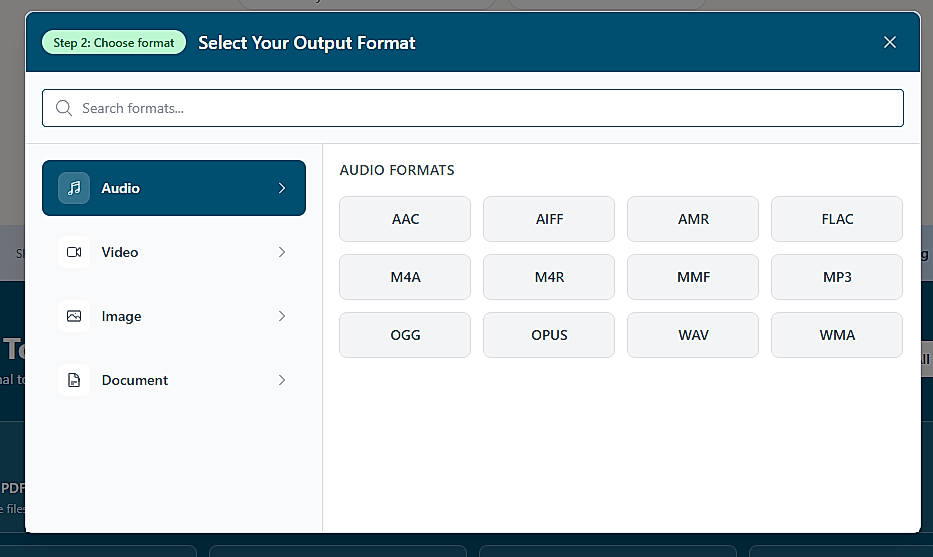Choose AAC output format
Viewport: 933px width, 557px height.
pos(405,219)
